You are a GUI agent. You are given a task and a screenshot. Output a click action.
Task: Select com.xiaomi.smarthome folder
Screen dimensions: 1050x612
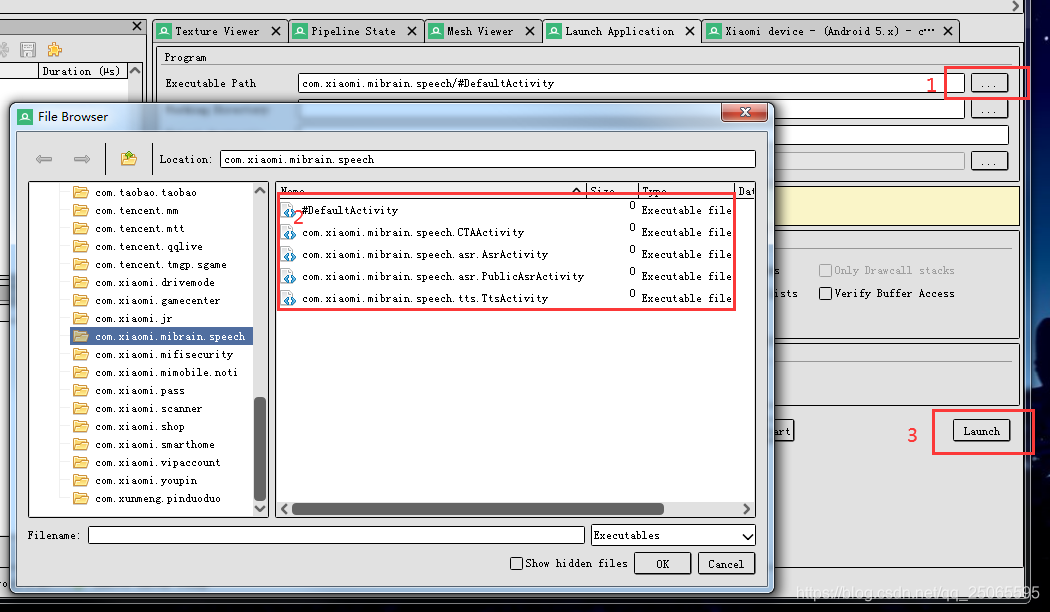click(155, 445)
